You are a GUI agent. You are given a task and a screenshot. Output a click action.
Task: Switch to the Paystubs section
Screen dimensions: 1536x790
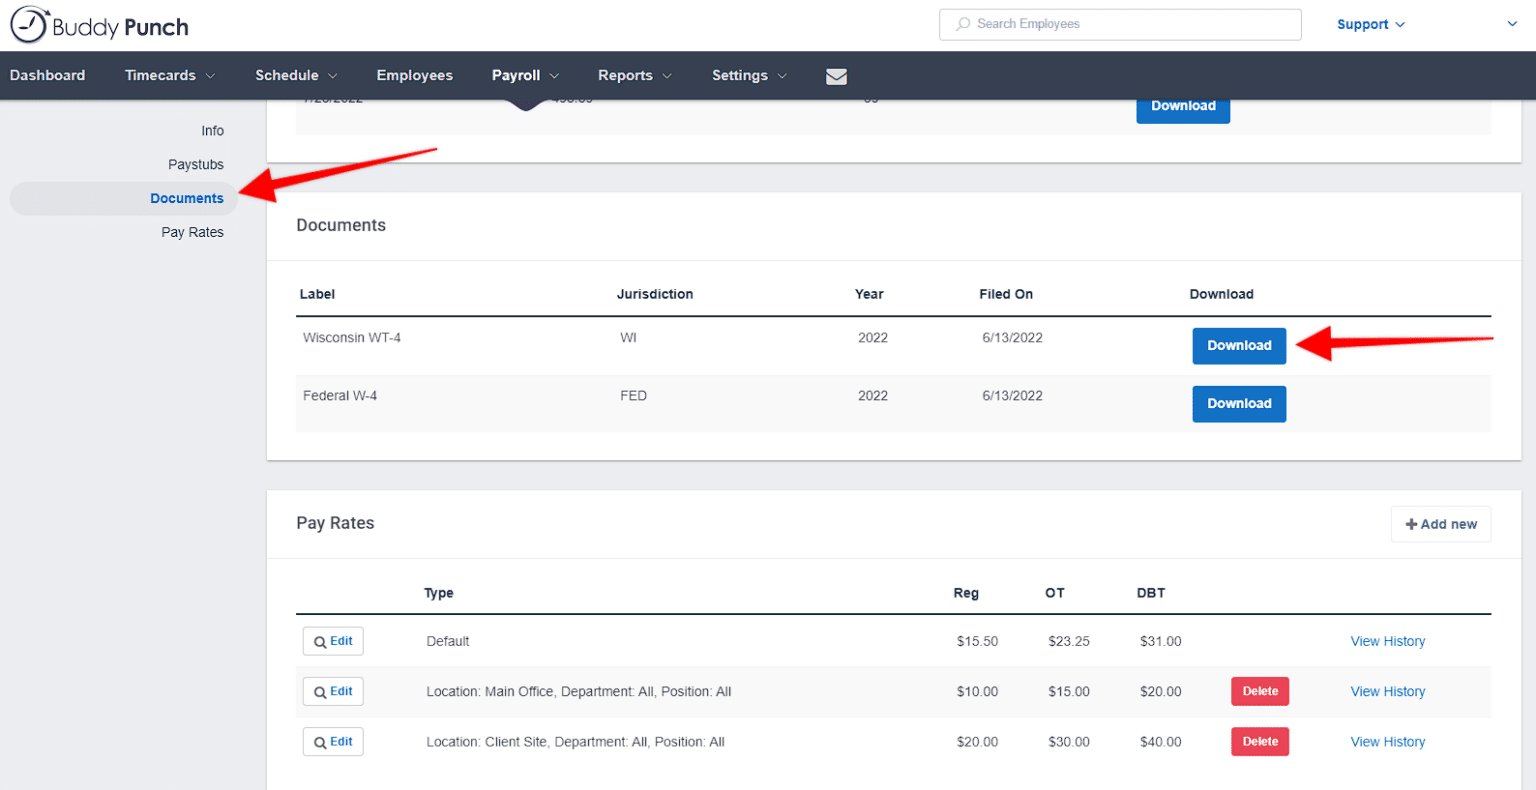coord(195,164)
